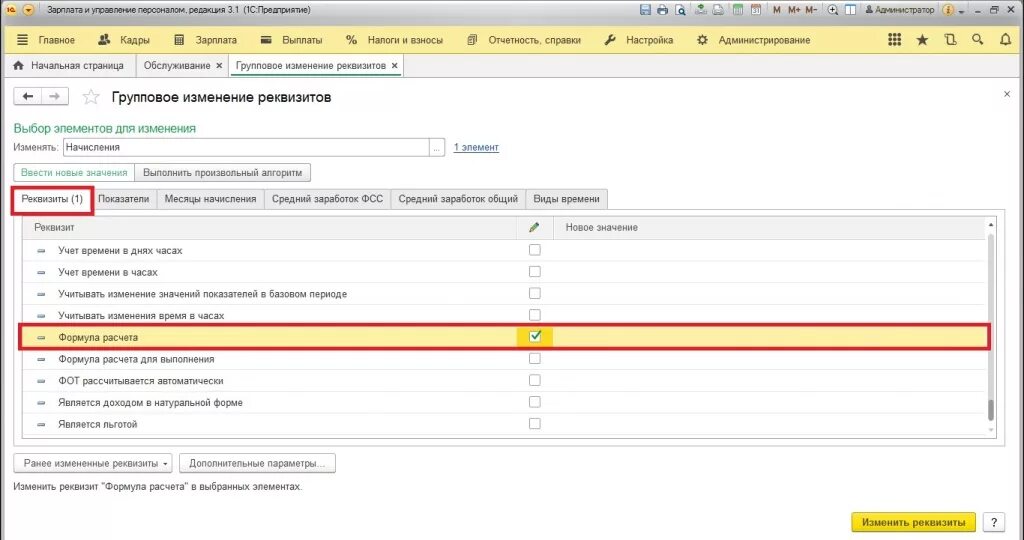Open the 1 элемент link
1024x540 pixels.
point(476,148)
